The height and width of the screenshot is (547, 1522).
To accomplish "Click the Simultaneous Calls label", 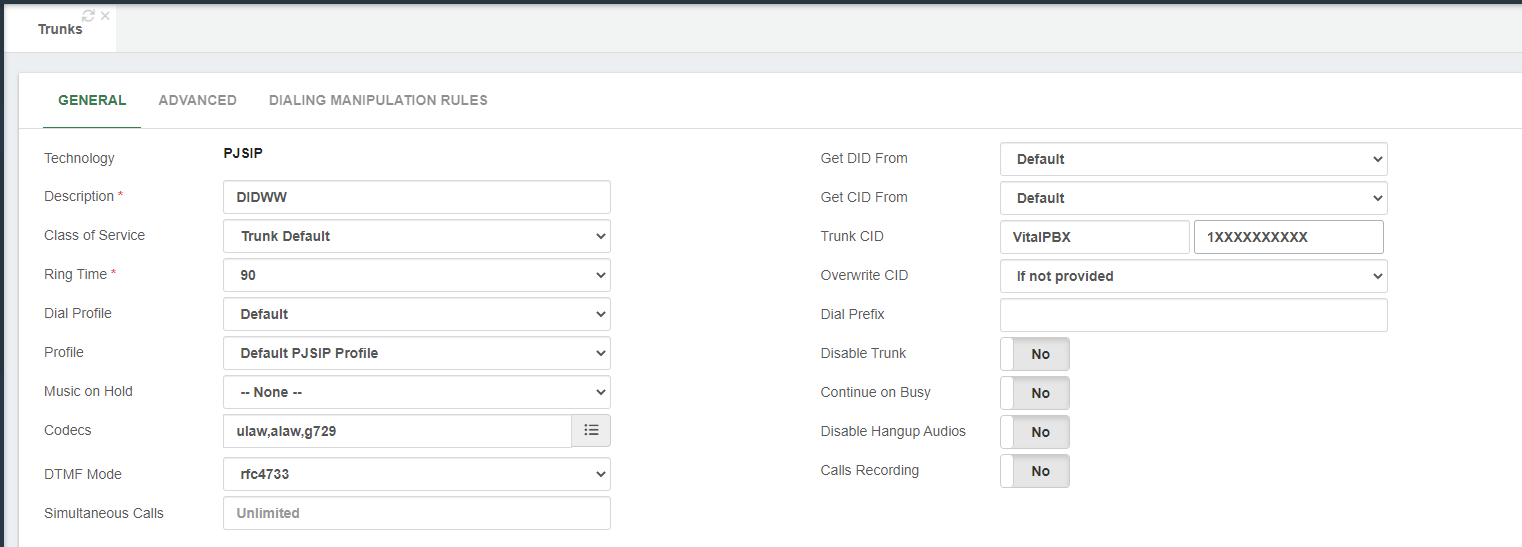I will [x=104, y=513].
